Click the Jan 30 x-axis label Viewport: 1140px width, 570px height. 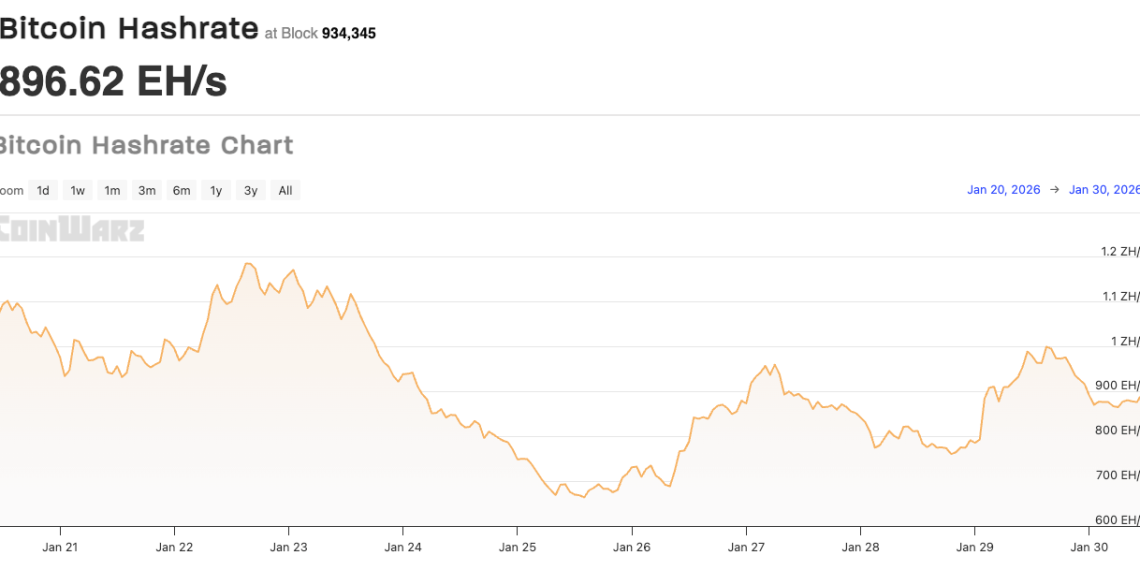1088,547
